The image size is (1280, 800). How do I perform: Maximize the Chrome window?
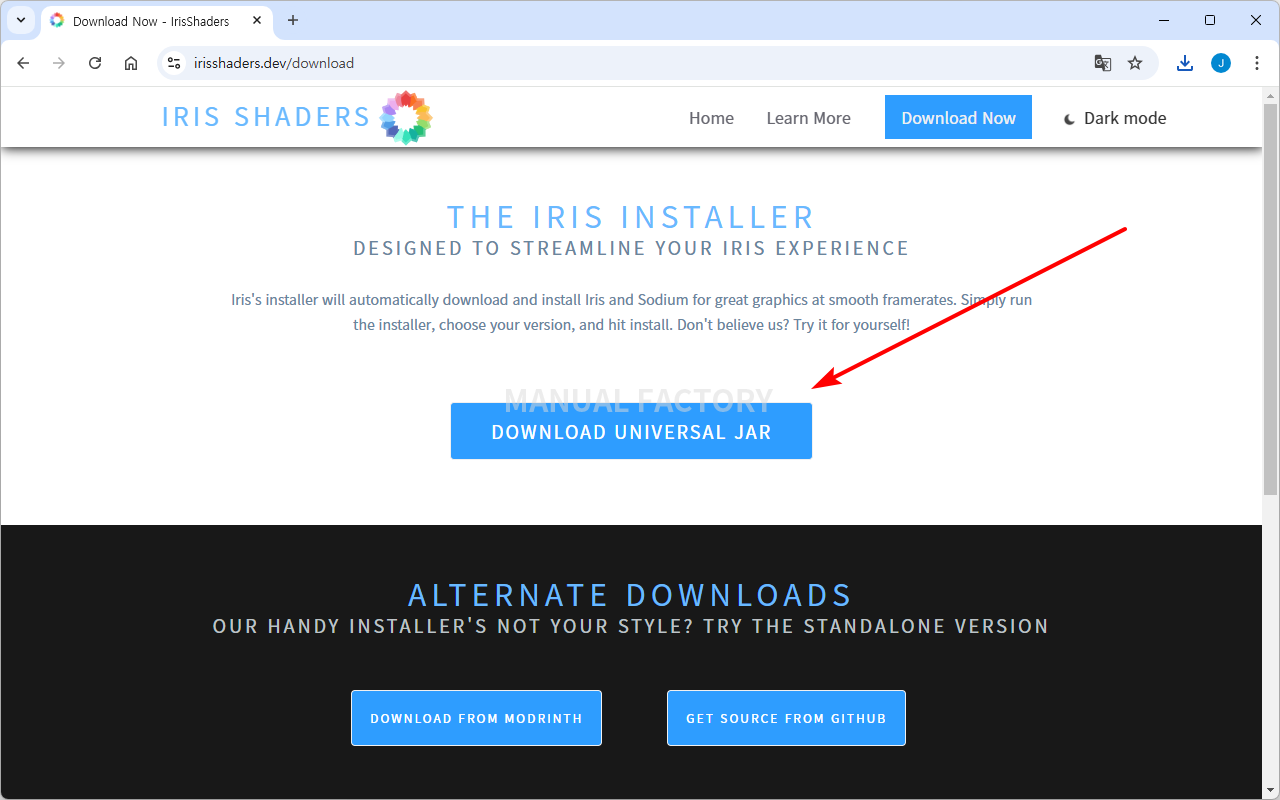click(1210, 20)
